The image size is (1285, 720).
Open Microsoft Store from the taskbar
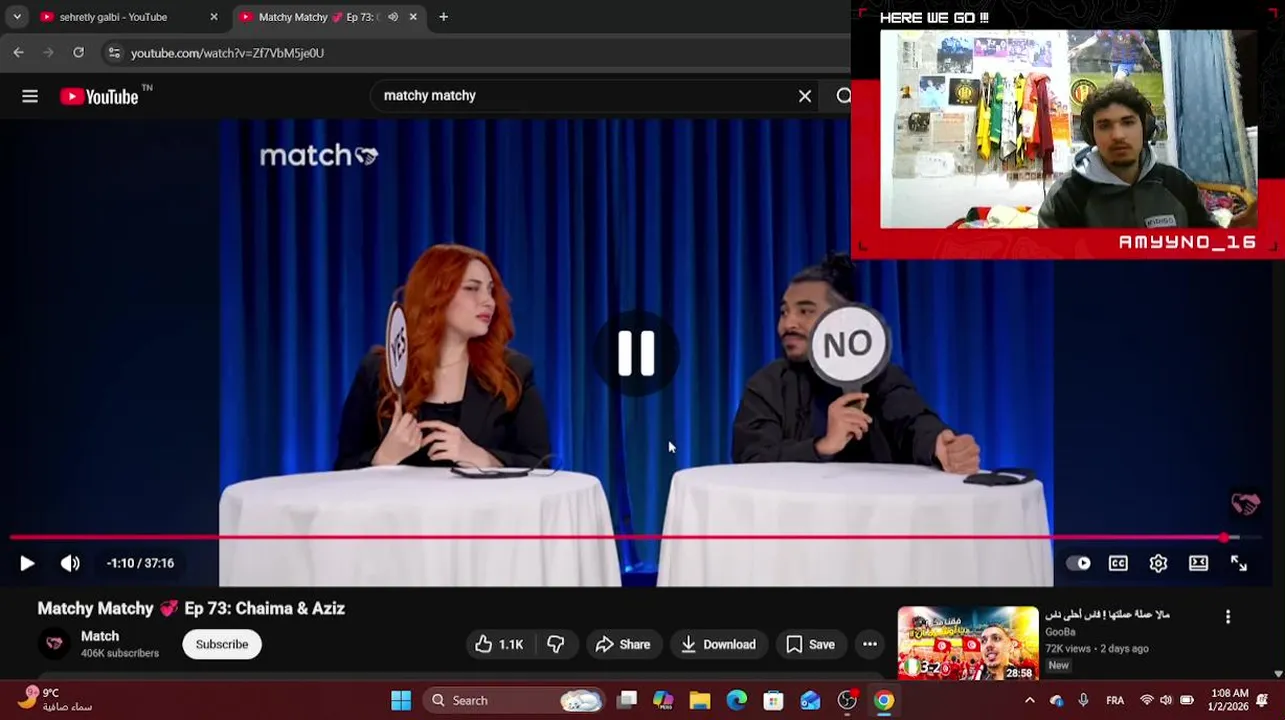coord(773,700)
